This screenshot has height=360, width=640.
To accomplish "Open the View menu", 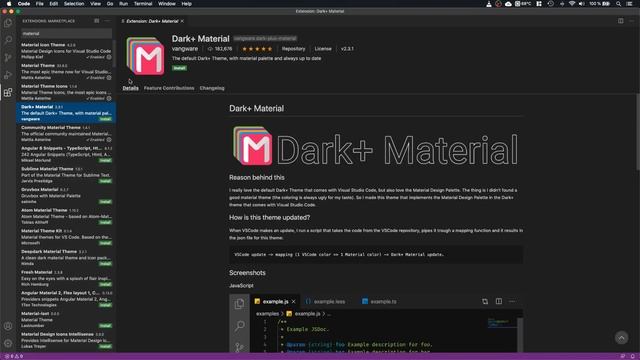I will (96, 4).
